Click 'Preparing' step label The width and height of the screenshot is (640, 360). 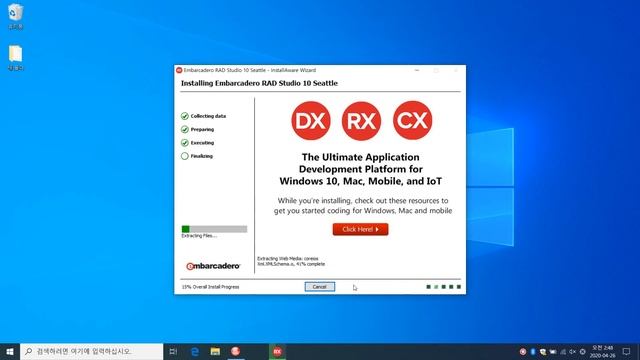point(202,129)
